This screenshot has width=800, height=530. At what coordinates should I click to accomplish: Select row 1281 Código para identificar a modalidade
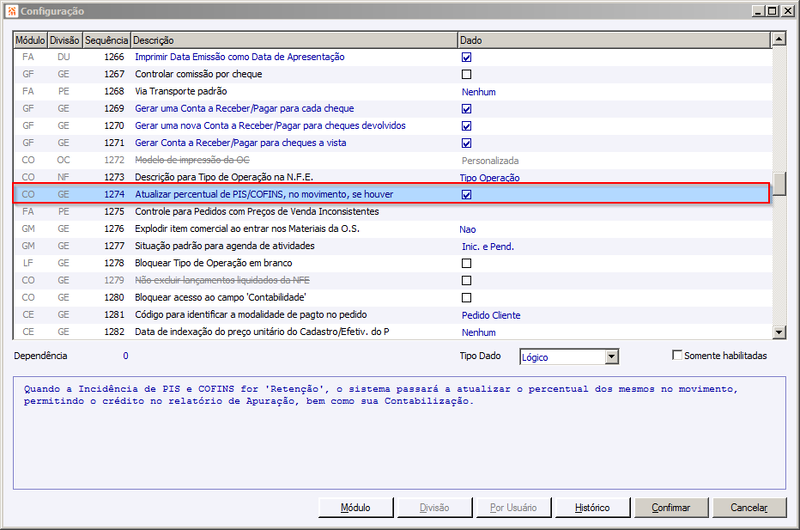point(392,315)
